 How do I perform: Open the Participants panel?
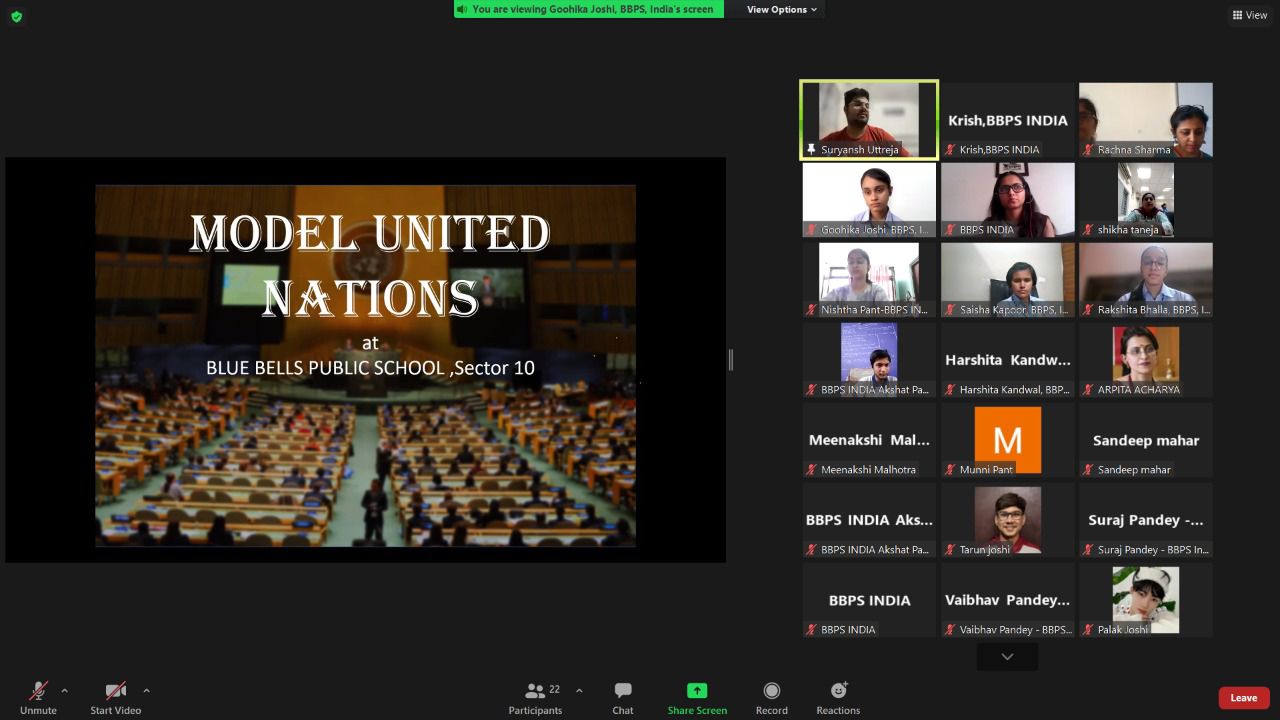click(535, 697)
